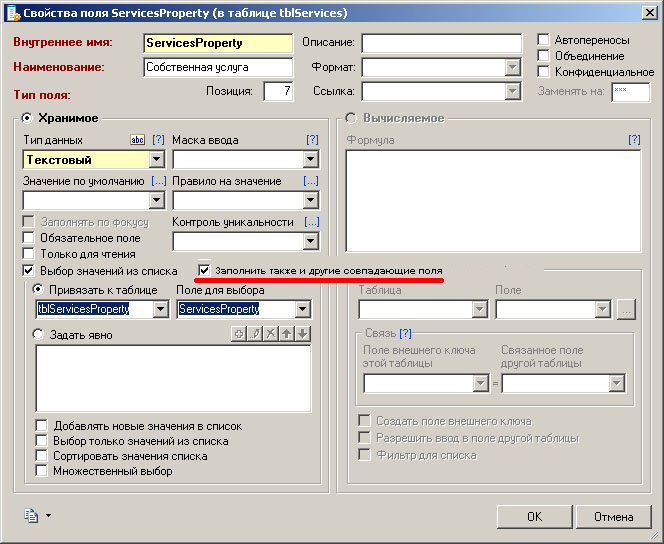Click the add item icon above the values list

(x=239, y=334)
